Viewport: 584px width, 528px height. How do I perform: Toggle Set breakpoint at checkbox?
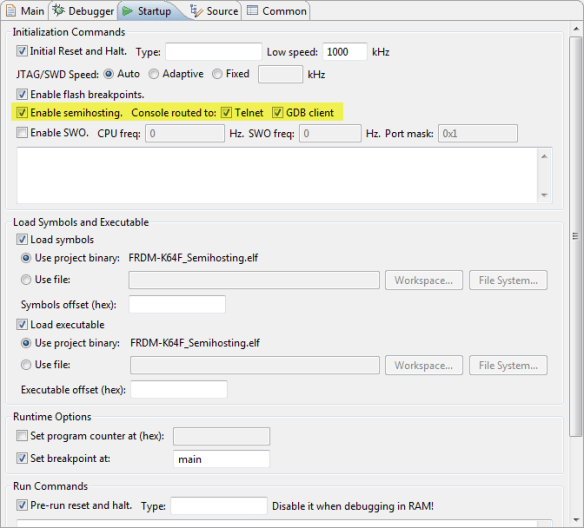[22, 458]
